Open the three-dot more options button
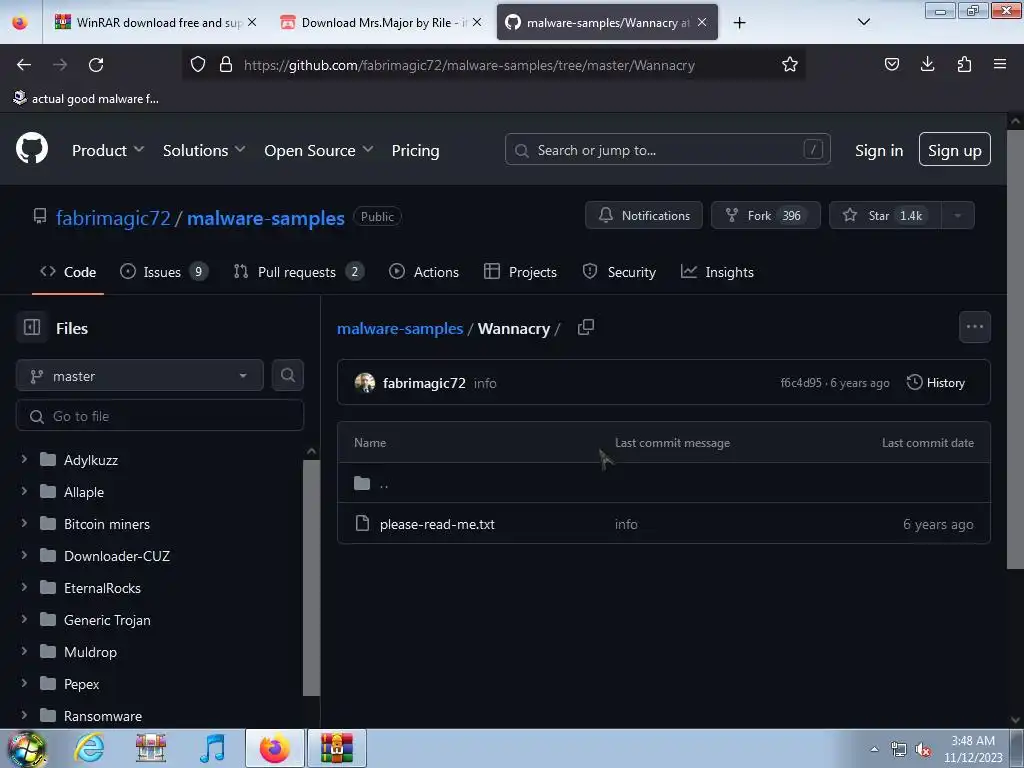This screenshot has height=768, width=1024. pyautogui.click(x=974, y=327)
